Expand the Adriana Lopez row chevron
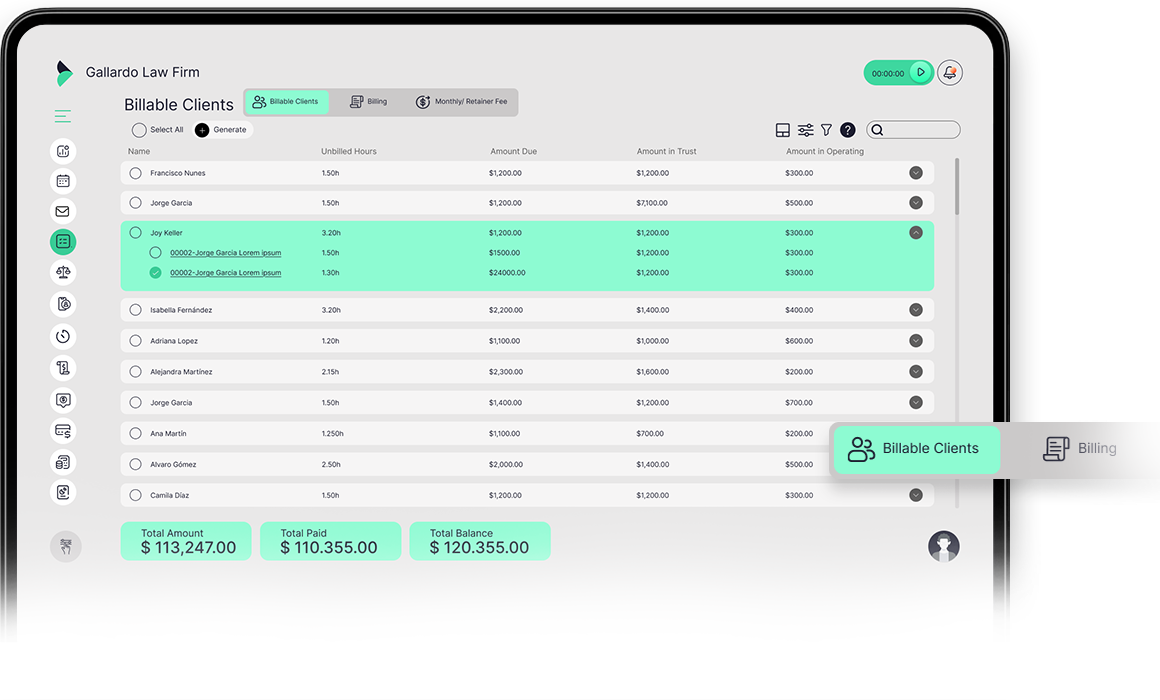The height and width of the screenshot is (700, 1160). (x=915, y=340)
